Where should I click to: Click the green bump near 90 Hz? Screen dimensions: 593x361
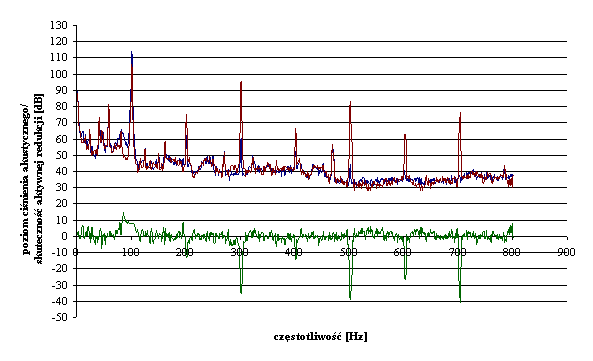point(123,214)
